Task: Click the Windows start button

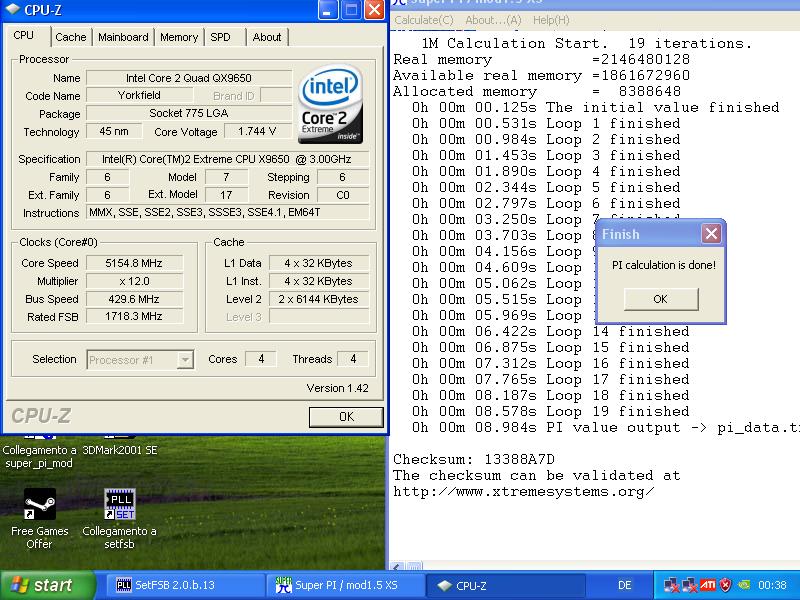Action: [47, 585]
